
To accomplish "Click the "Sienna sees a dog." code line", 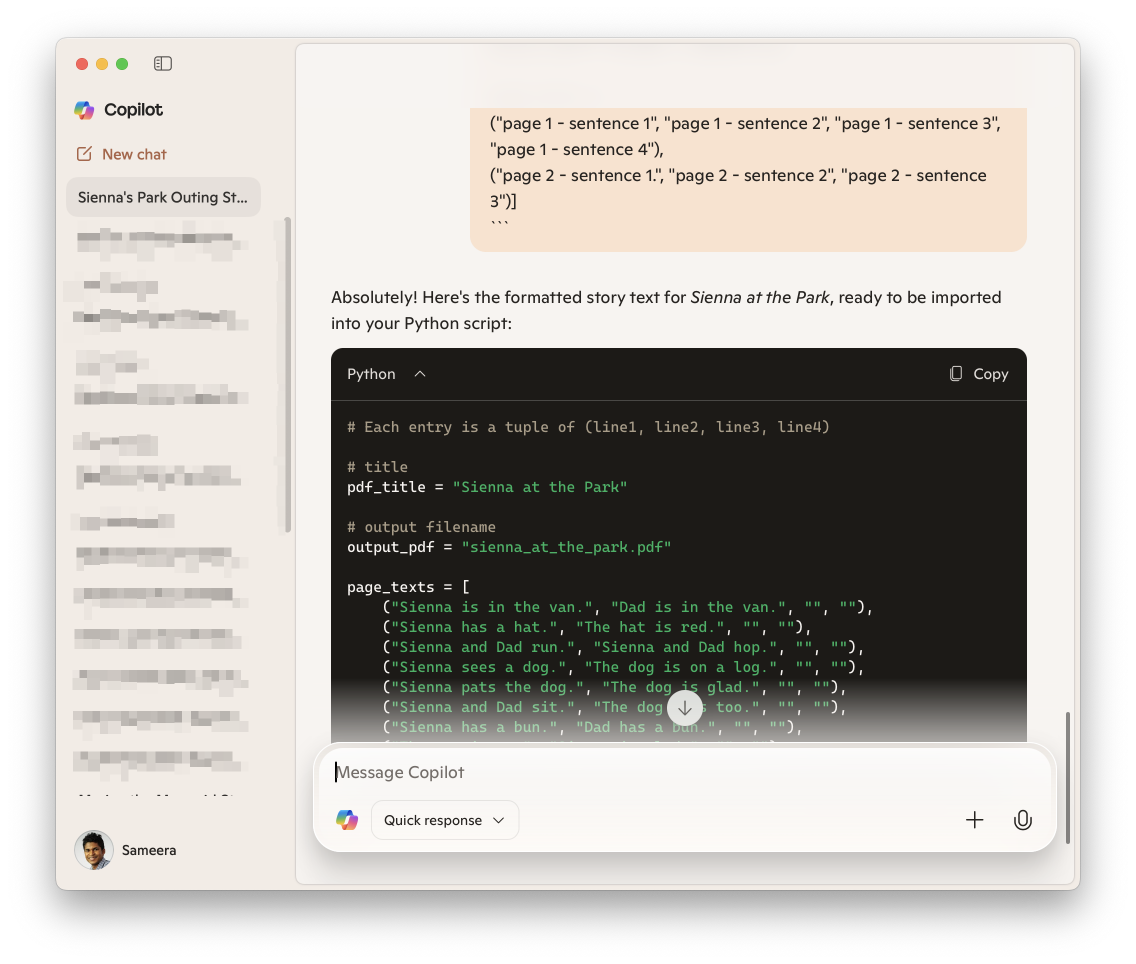I will tap(623, 667).
